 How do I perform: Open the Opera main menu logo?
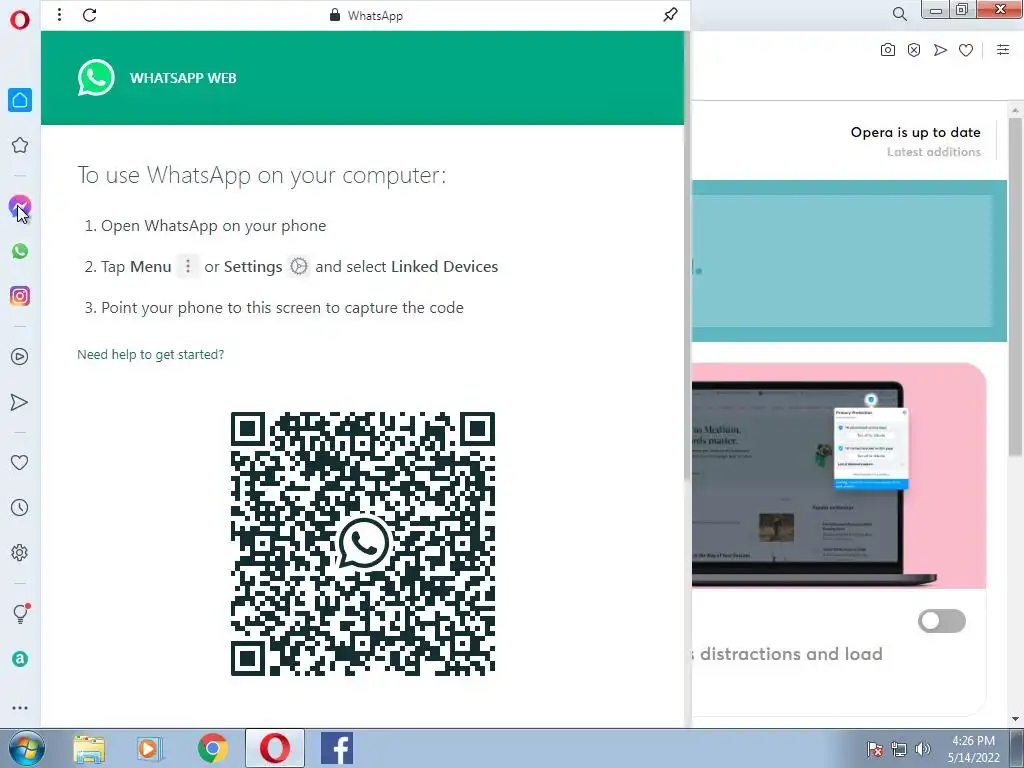(20, 20)
